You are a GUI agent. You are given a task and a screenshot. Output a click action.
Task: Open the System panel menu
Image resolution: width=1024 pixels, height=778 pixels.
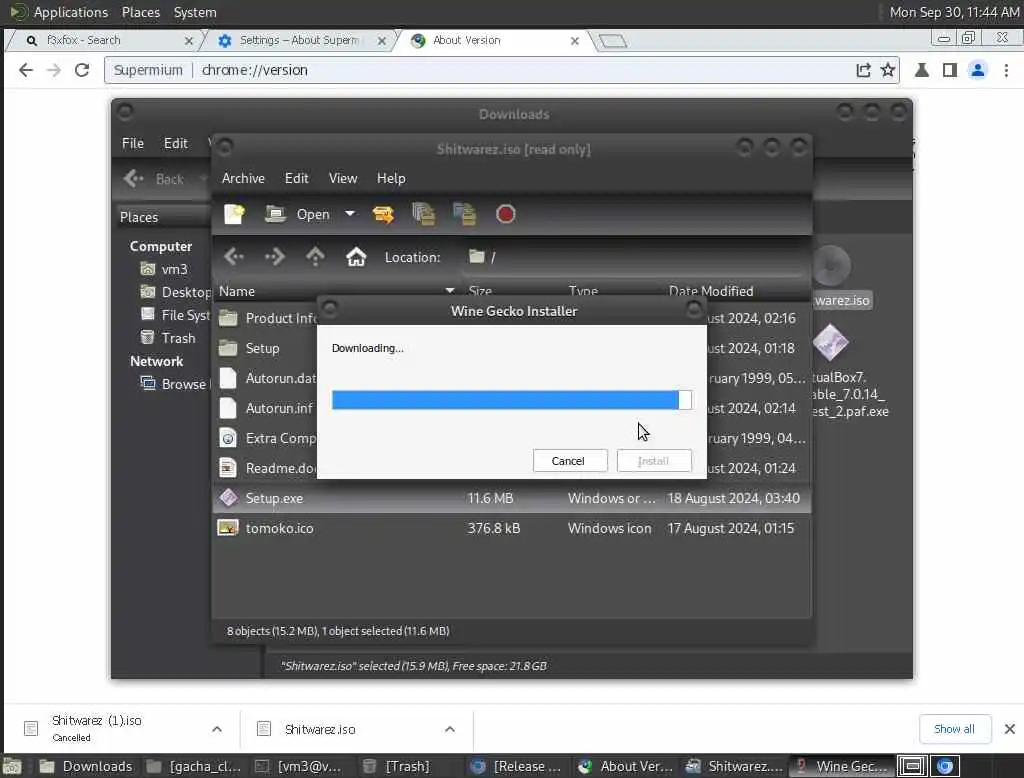(195, 12)
